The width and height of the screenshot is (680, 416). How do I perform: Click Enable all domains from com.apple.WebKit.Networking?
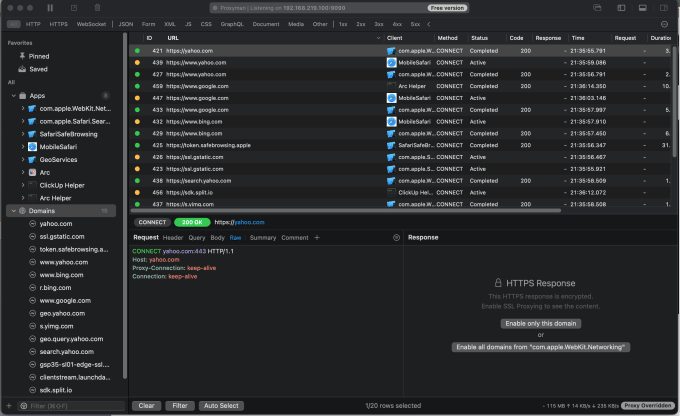click(541, 347)
